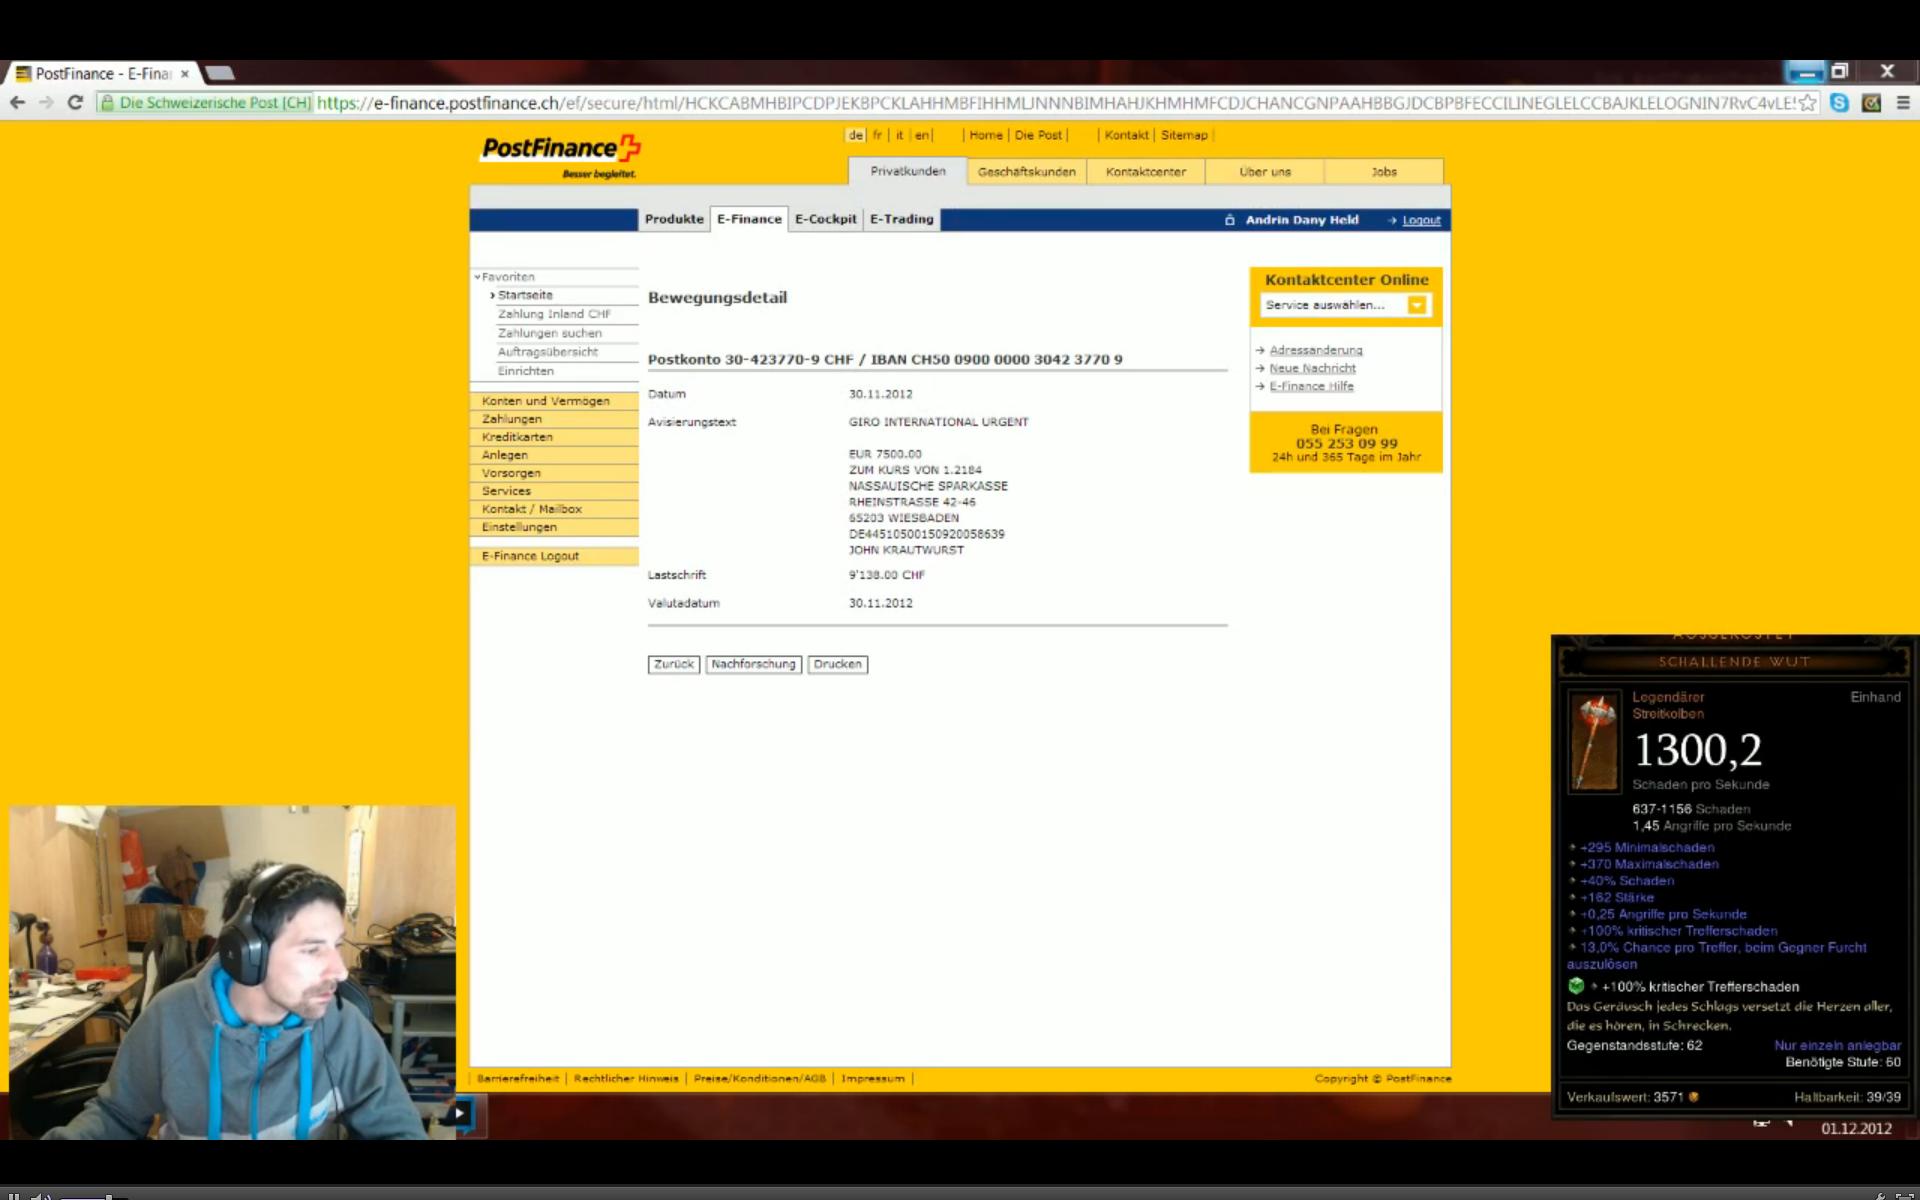Close the PostFinance browser tab
The height and width of the screenshot is (1200, 1920).
coord(185,73)
